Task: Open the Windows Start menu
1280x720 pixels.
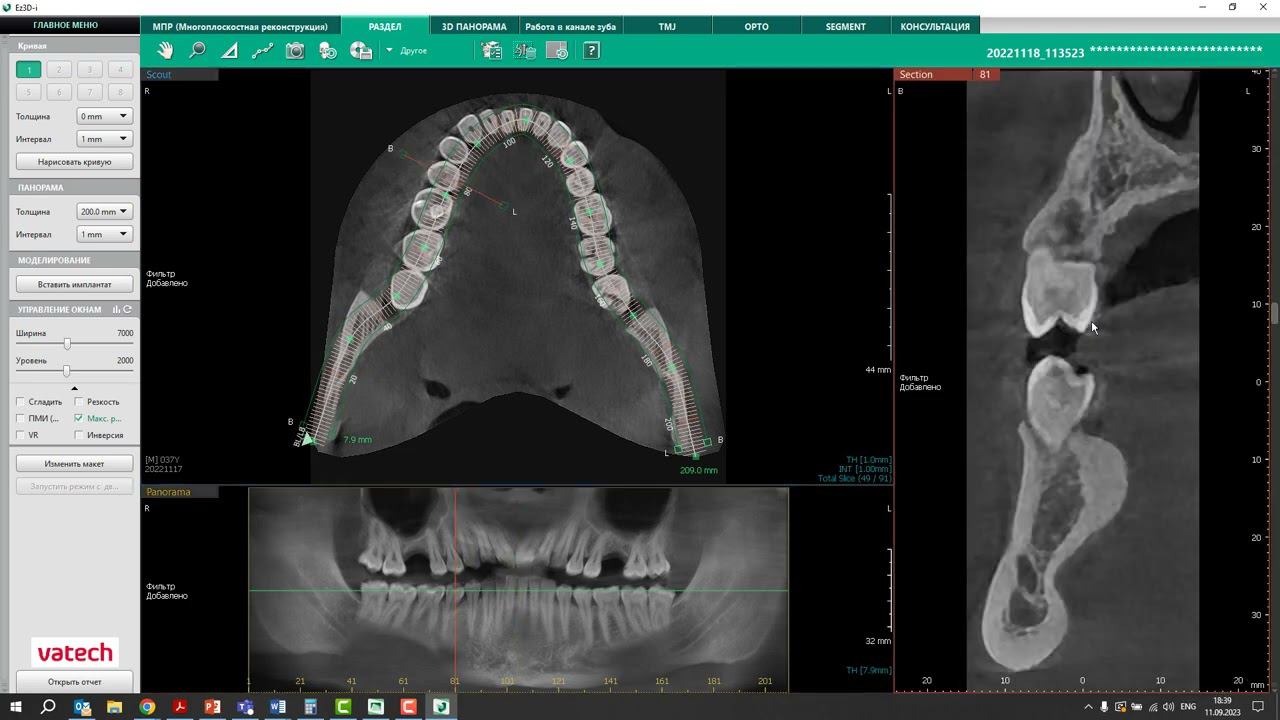Action: coord(15,707)
